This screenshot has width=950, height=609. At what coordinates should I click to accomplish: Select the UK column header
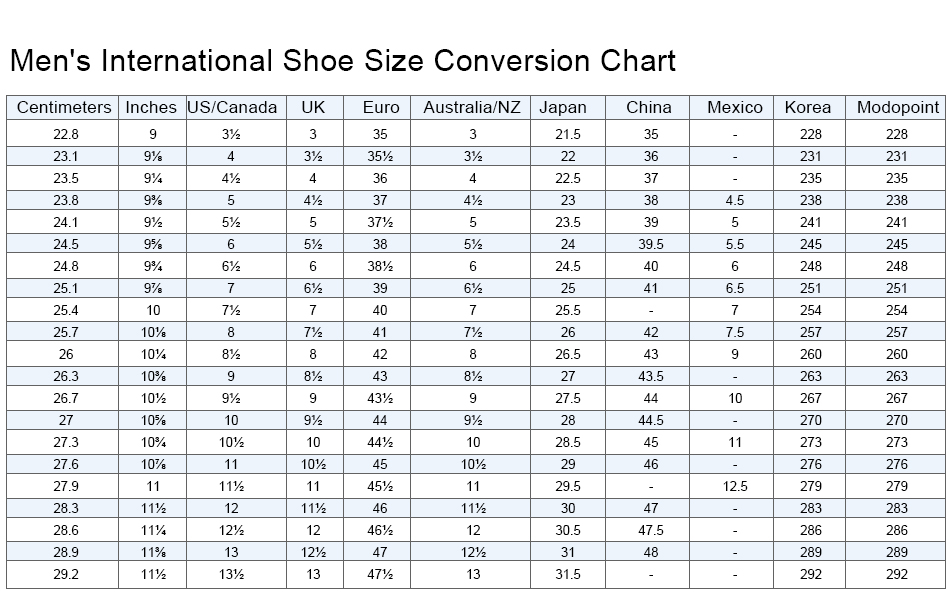click(313, 107)
